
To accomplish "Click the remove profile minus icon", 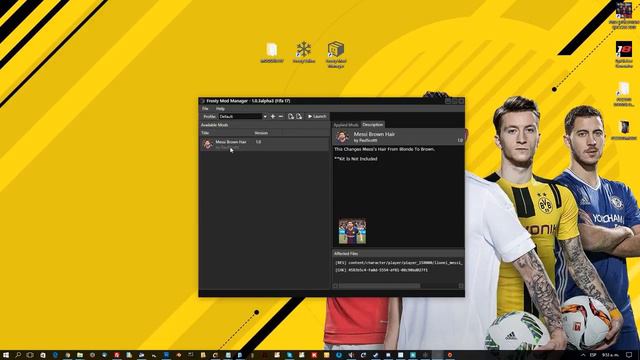I will [280, 116].
